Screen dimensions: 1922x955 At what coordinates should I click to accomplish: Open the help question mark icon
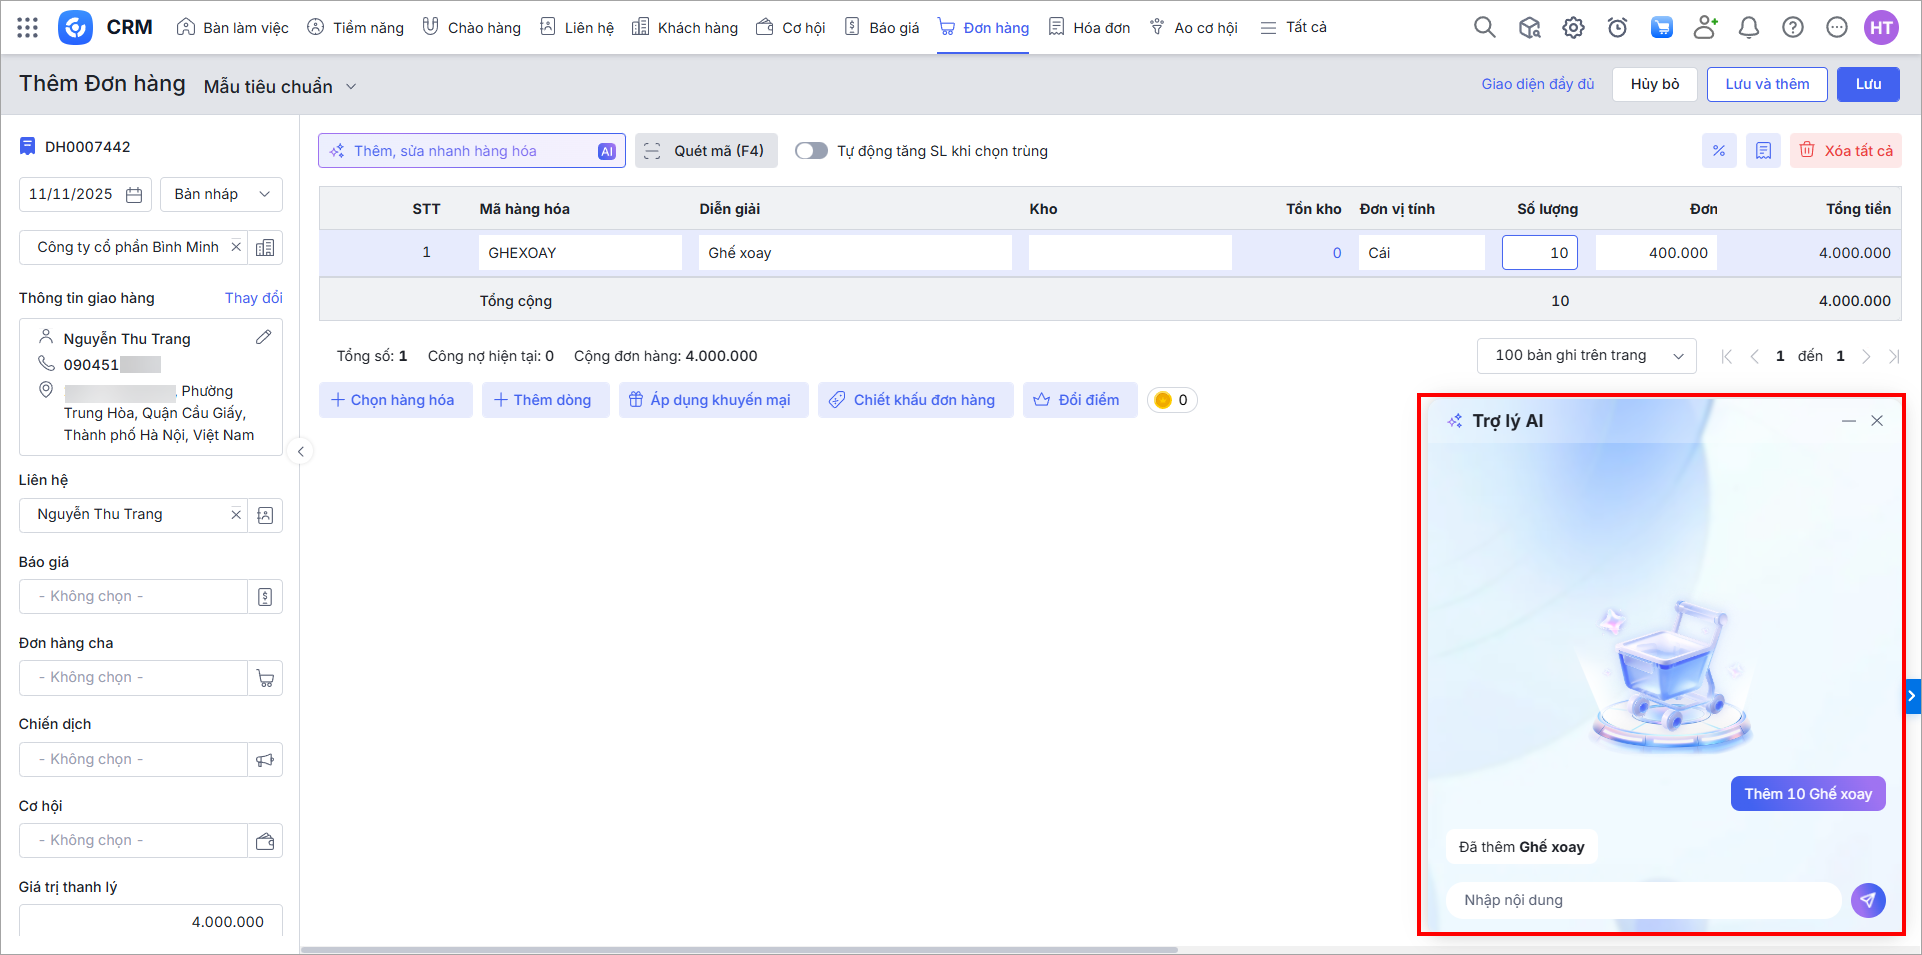click(x=1792, y=28)
